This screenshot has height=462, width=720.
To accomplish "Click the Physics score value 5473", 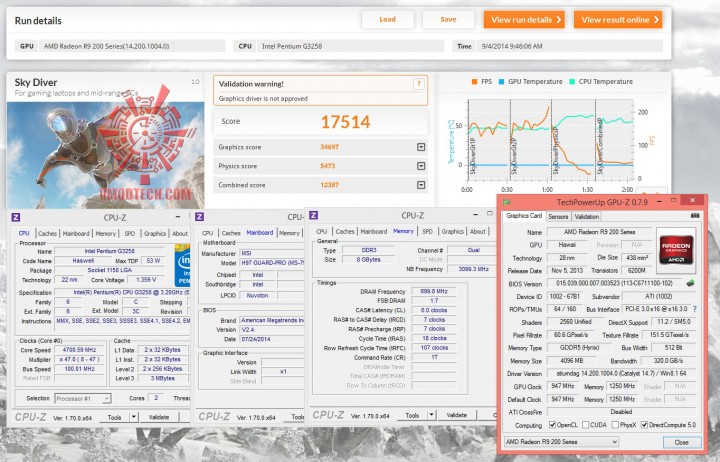I will pos(327,166).
